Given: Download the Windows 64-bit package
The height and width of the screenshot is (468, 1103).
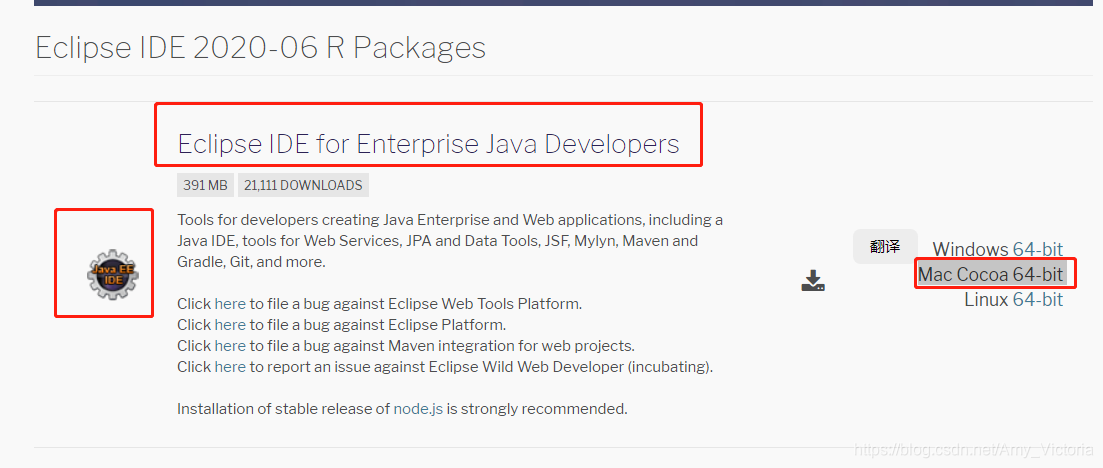Looking at the screenshot, I should click(1038, 249).
